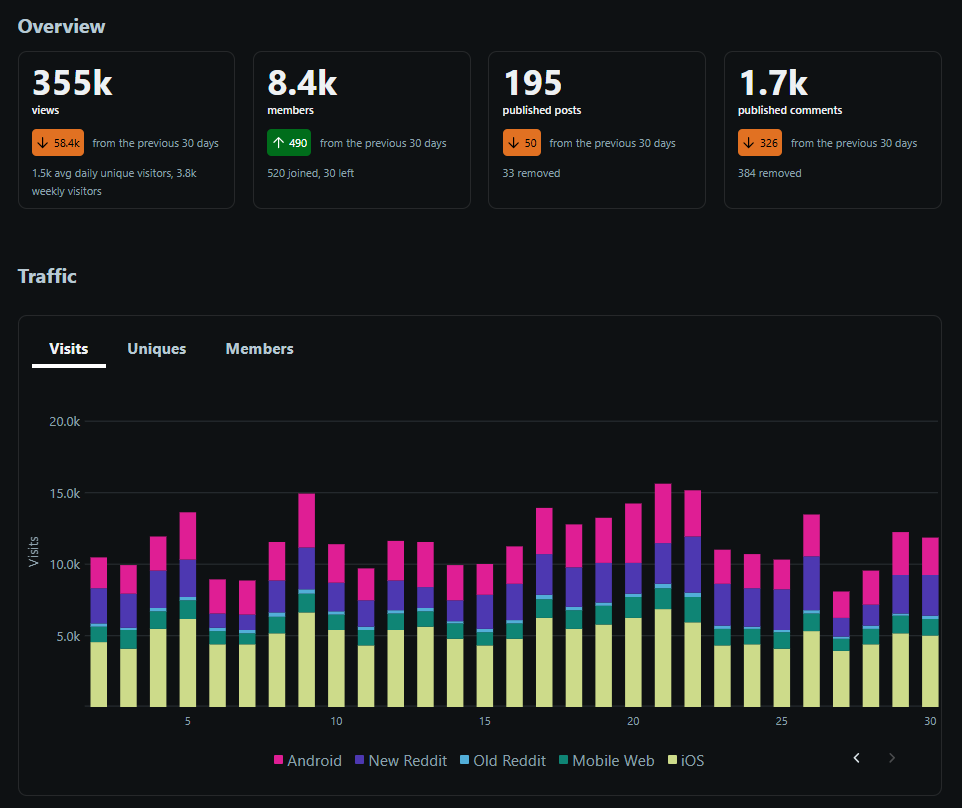Open the 1.7k published comments card
Viewport: 962px width, 808px height.
[x=833, y=130]
